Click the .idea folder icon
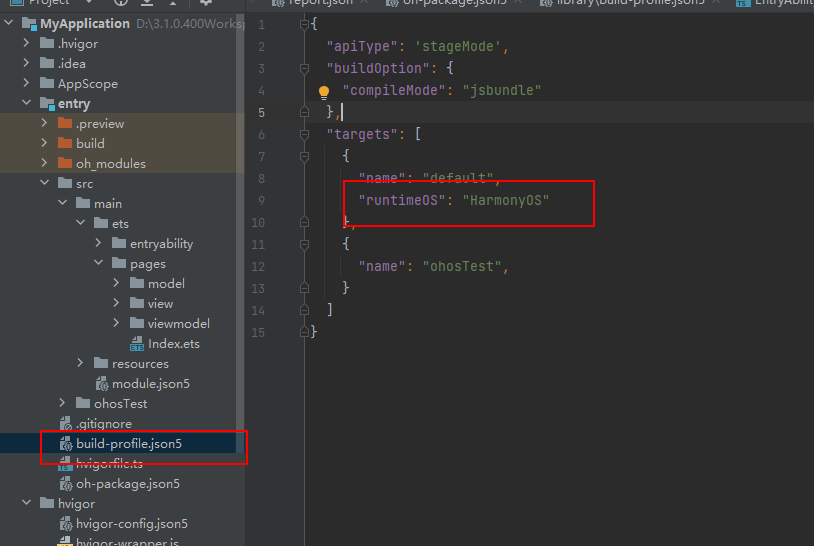 [47, 63]
